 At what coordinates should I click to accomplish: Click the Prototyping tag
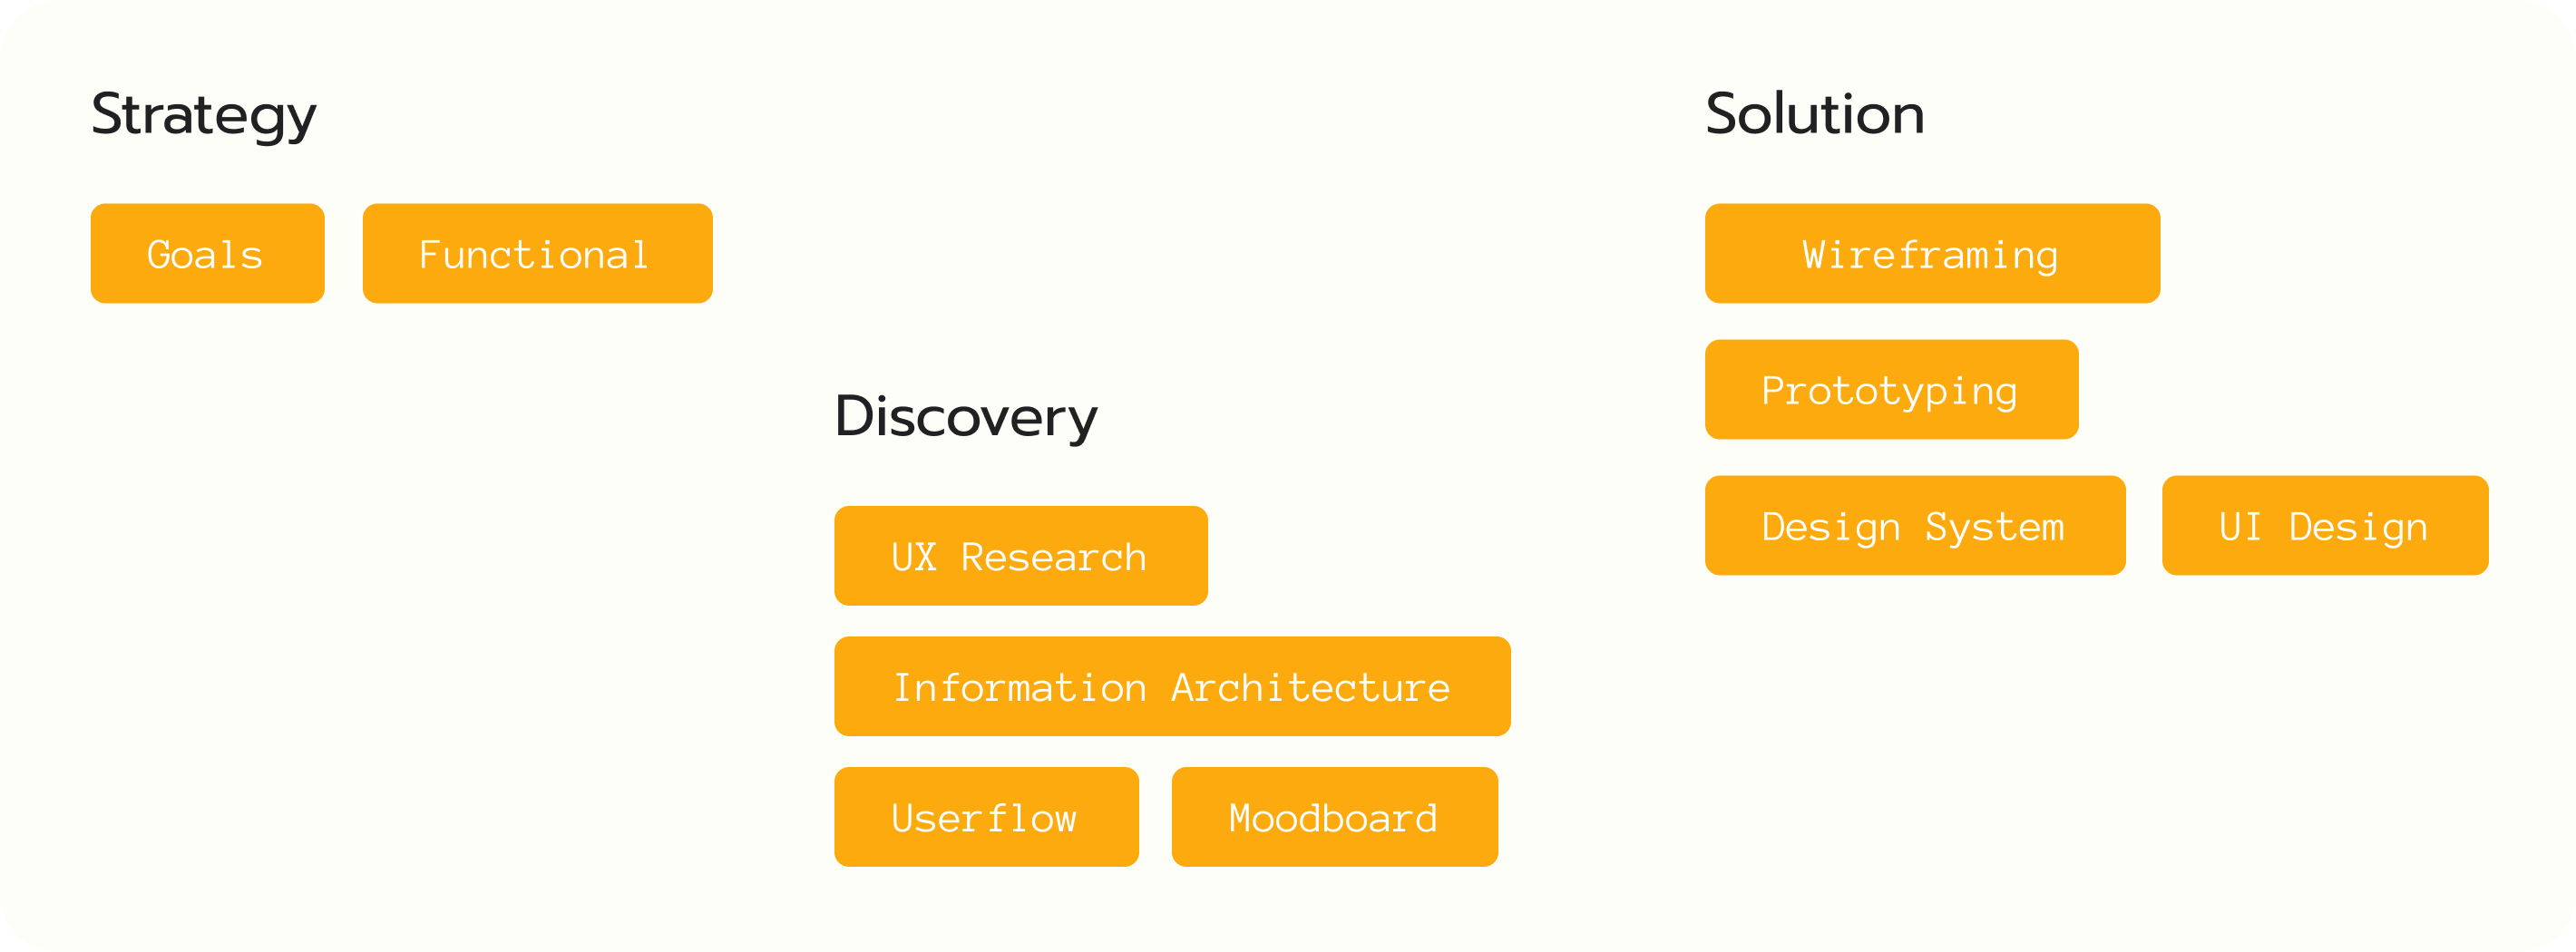(x=1891, y=390)
